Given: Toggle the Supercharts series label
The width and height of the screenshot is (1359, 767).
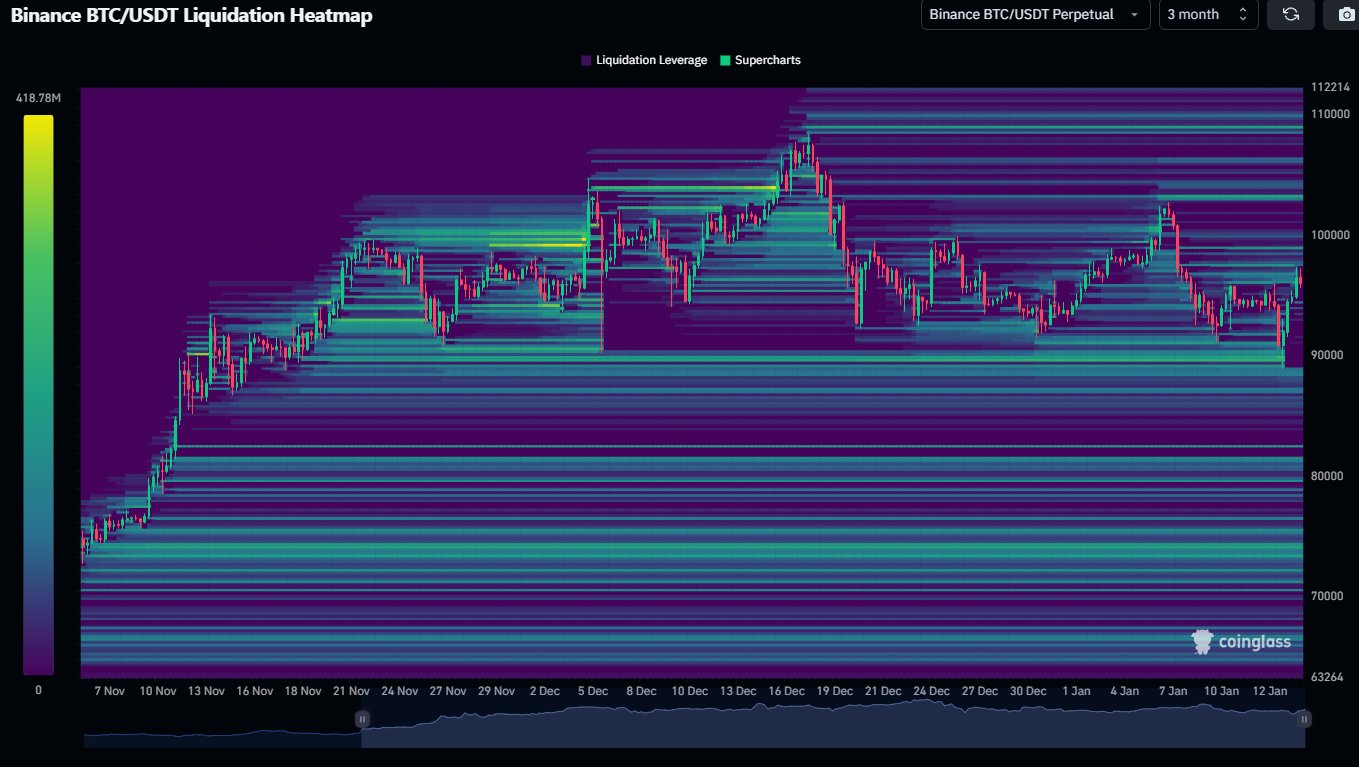Looking at the screenshot, I should pos(767,60).
